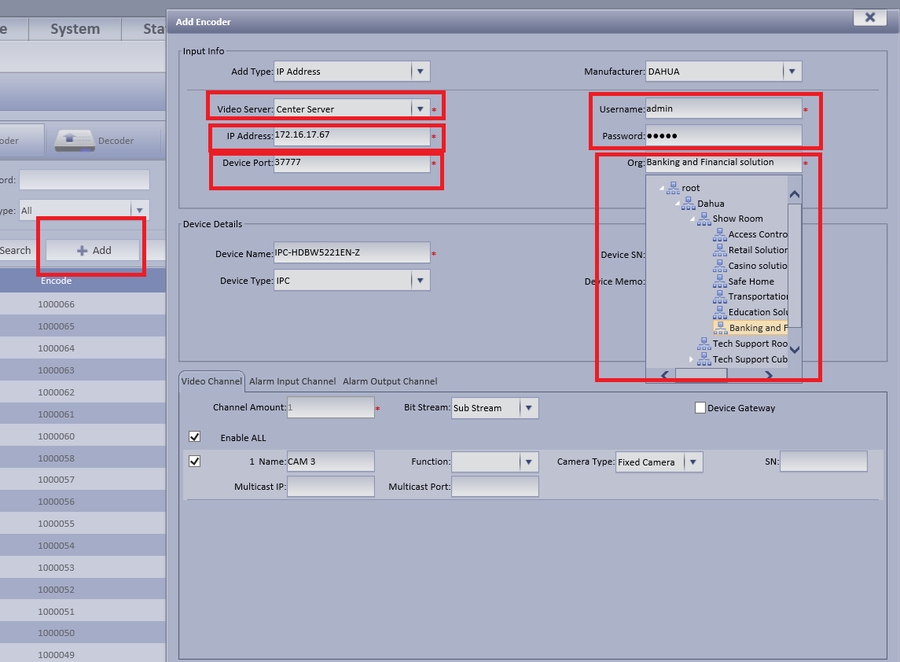Click the Tech Support Room node icon

pyautogui.click(x=704, y=343)
